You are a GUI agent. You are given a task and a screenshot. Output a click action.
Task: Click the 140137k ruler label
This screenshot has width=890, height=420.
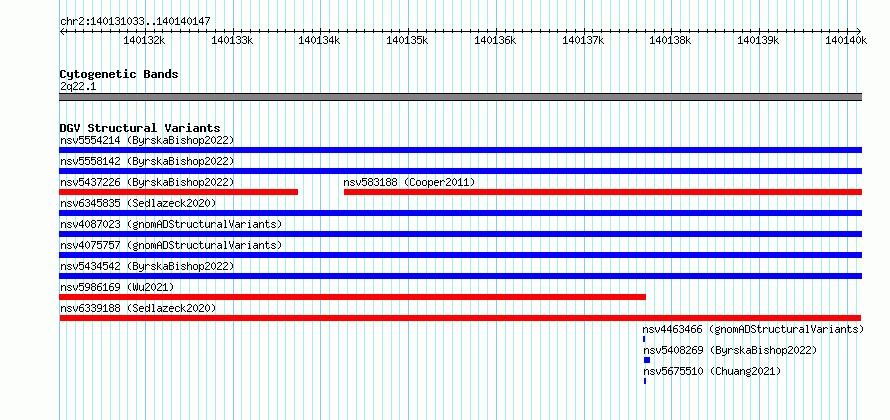[x=583, y=40]
